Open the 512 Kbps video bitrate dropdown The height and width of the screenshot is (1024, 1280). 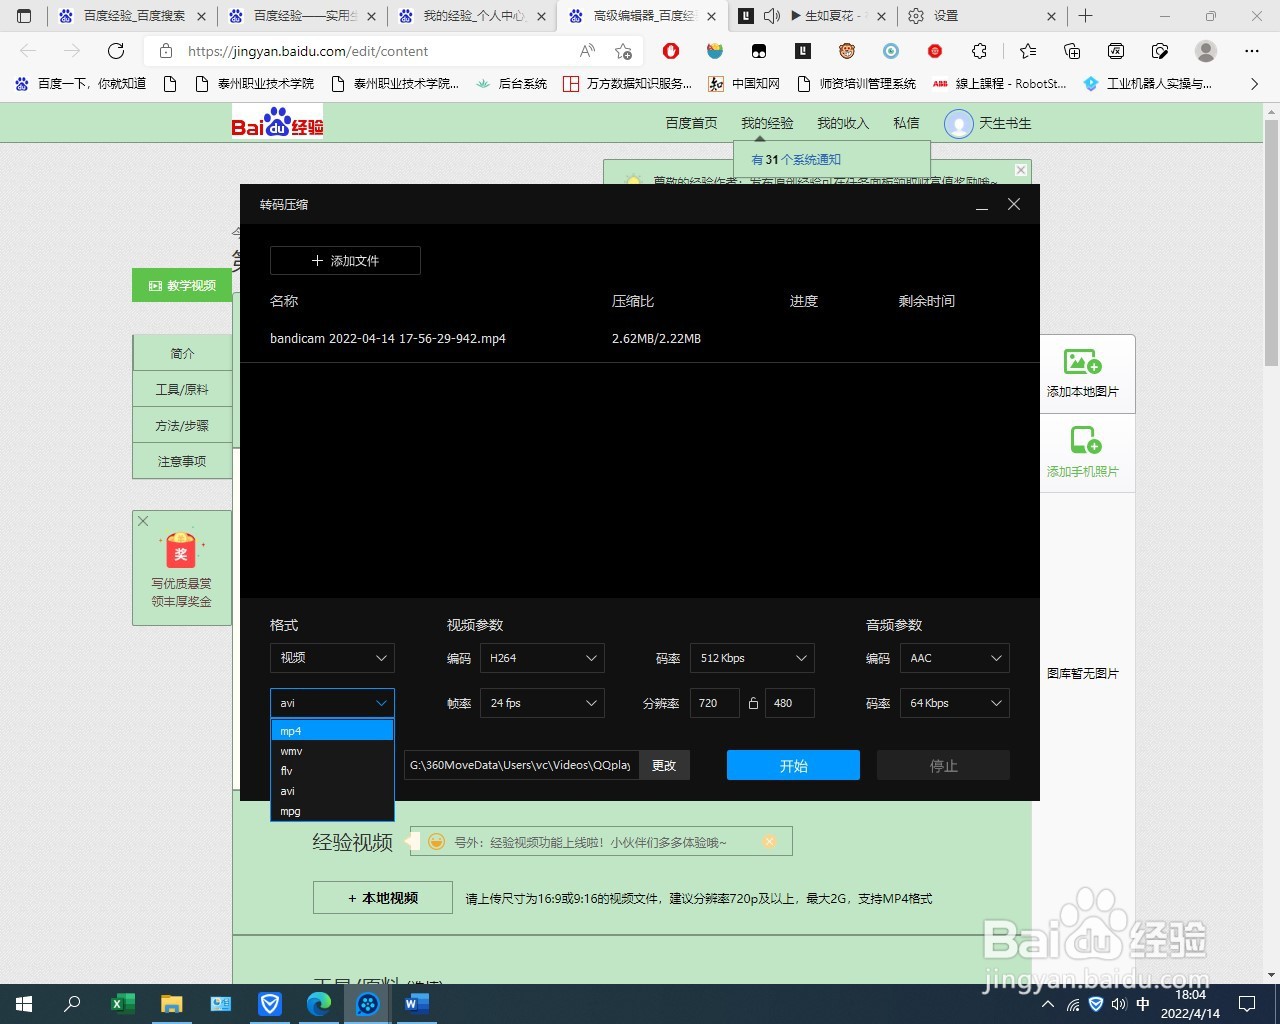tap(752, 658)
